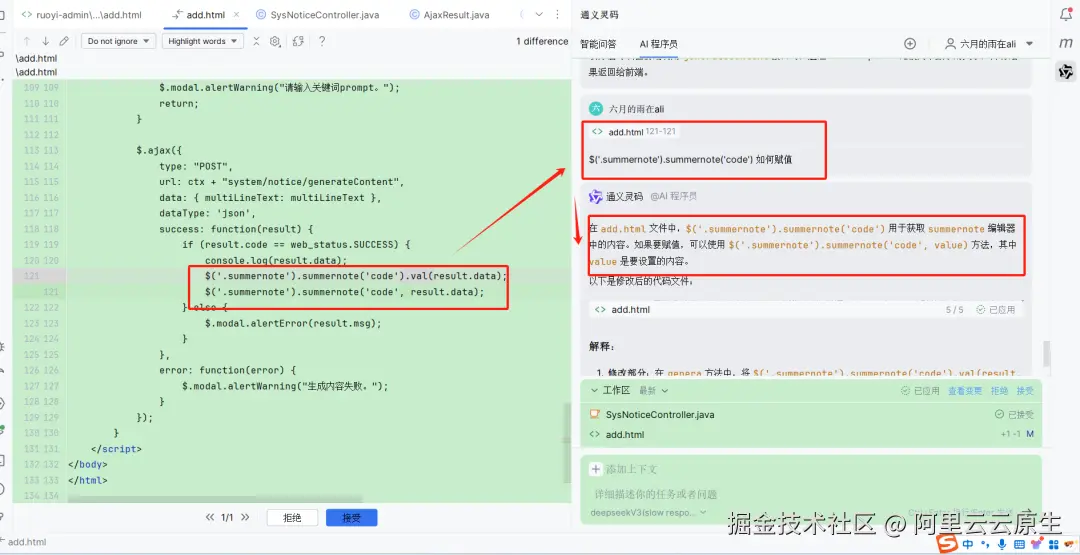Click the blue 接受 button
The height and width of the screenshot is (555, 1080).
(x=352, y=518)
